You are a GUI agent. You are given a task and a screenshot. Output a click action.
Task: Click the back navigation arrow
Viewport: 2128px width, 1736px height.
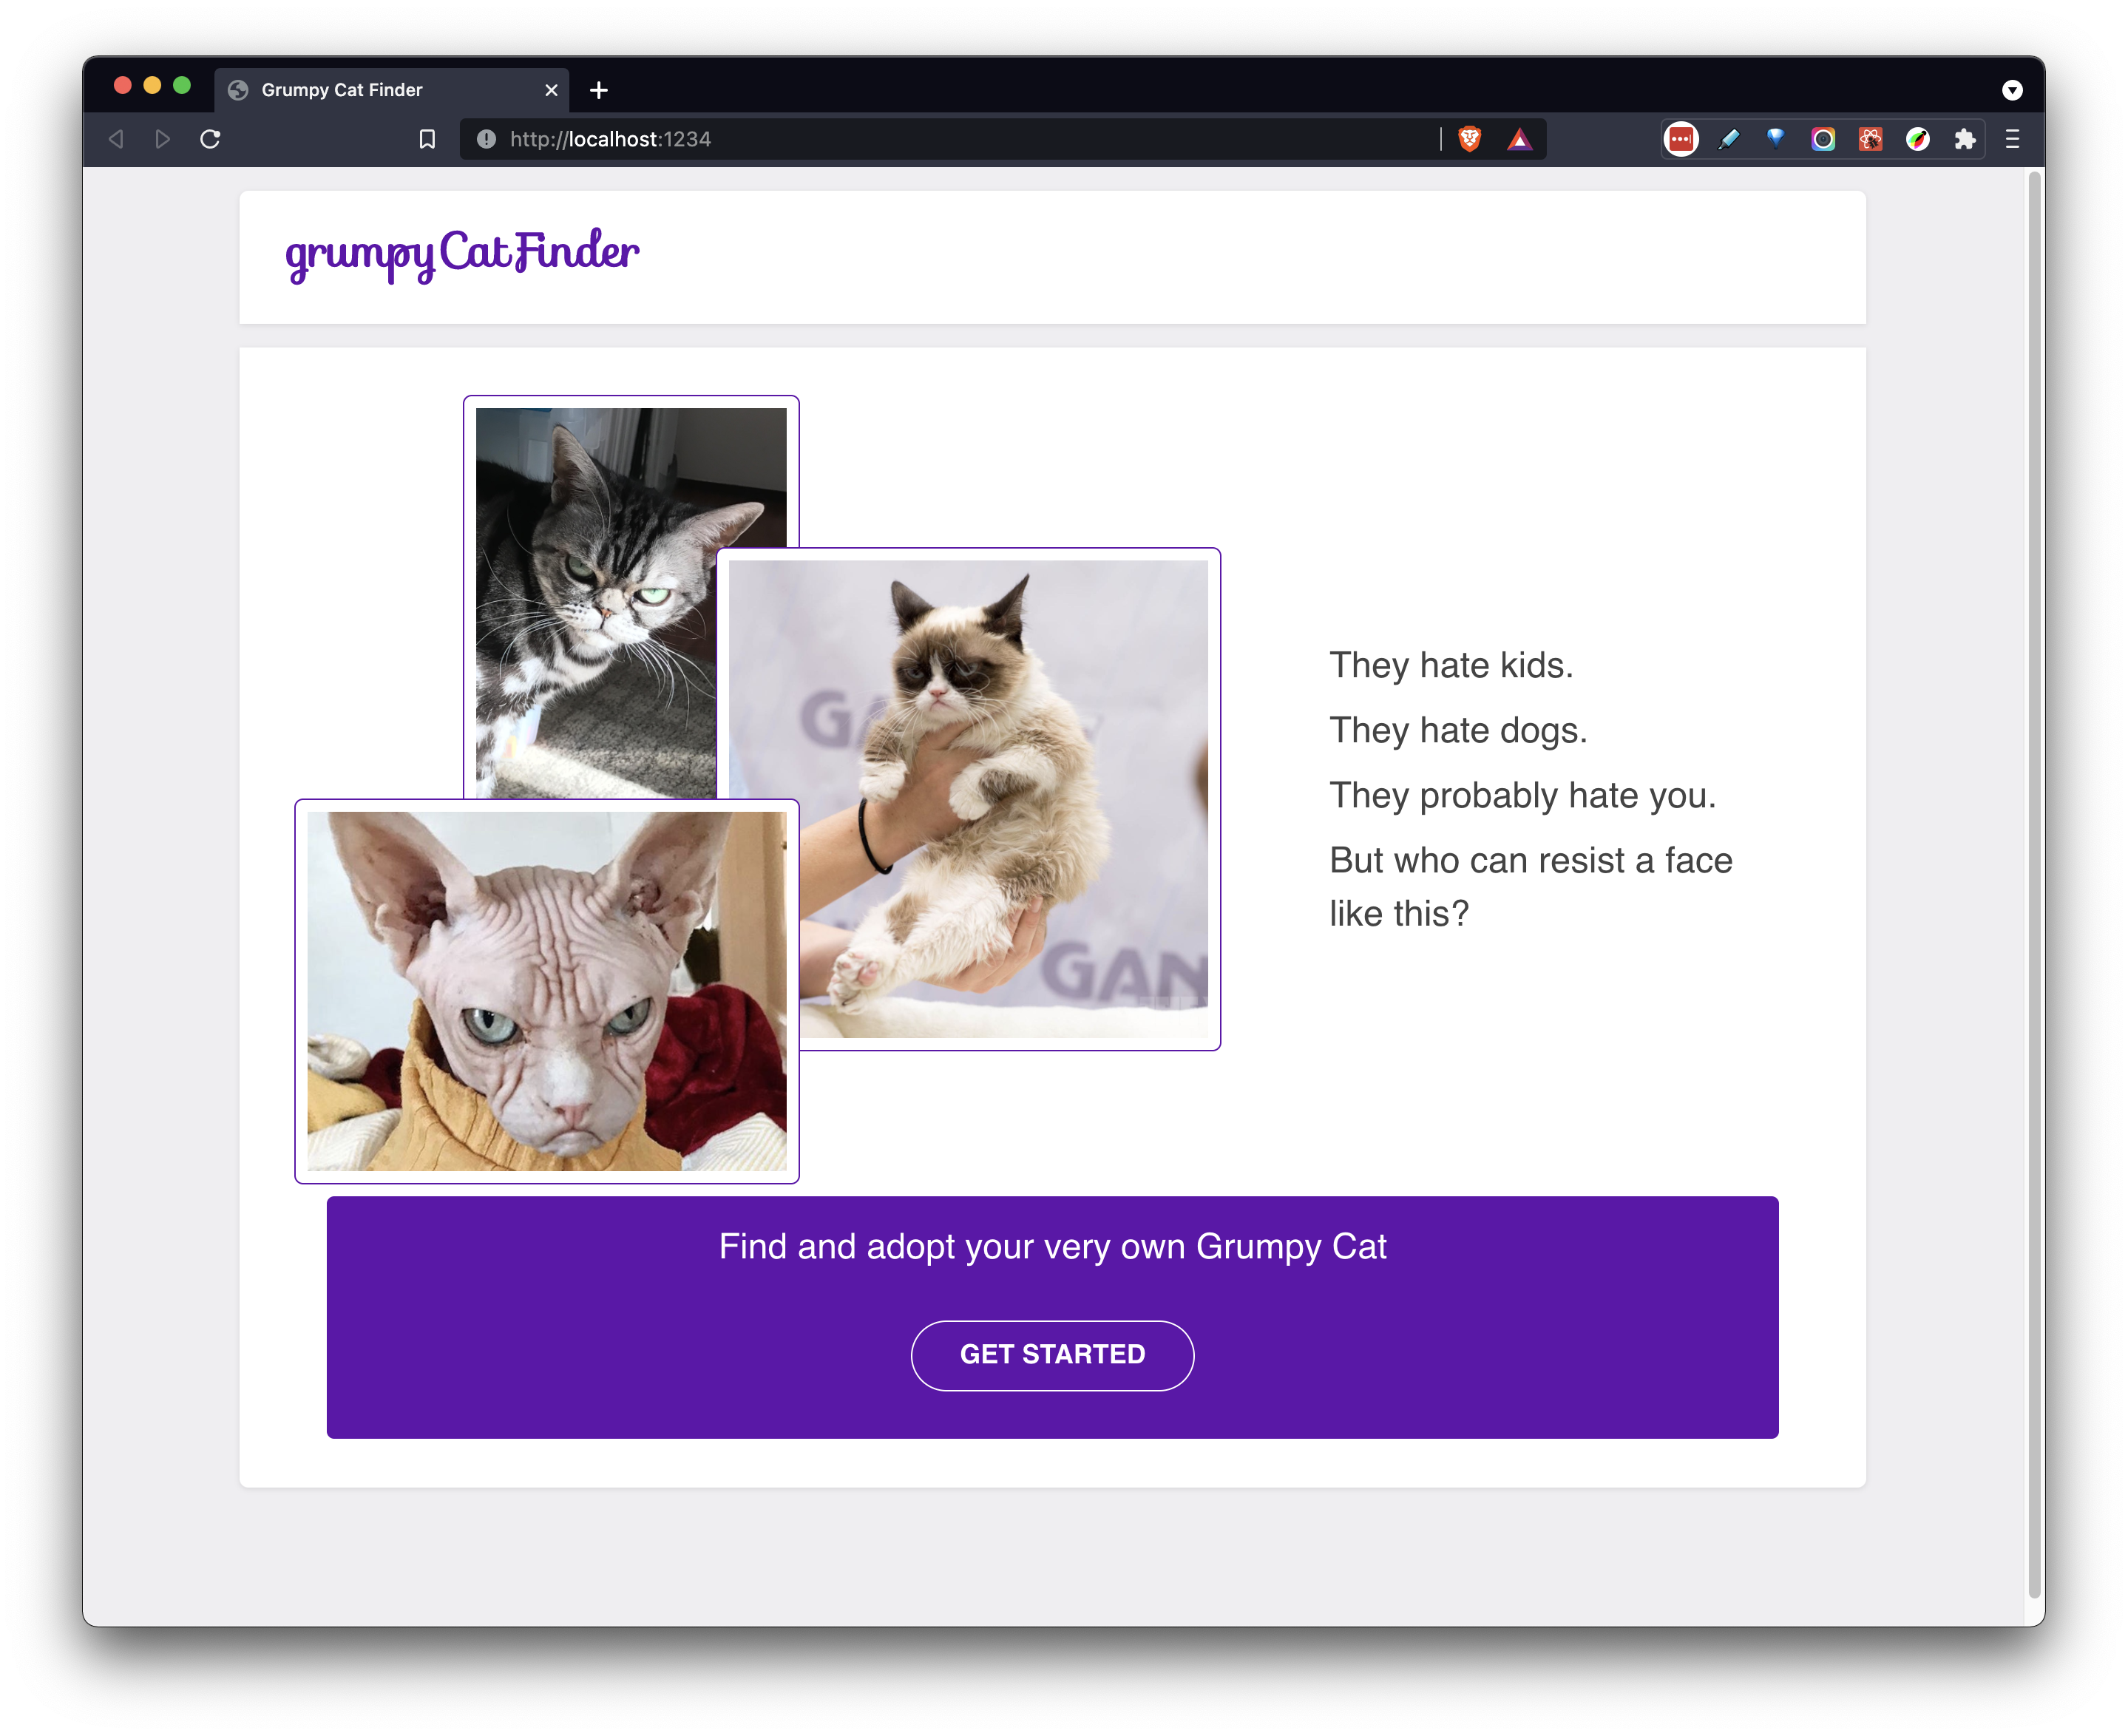click(x=115, y=139)
